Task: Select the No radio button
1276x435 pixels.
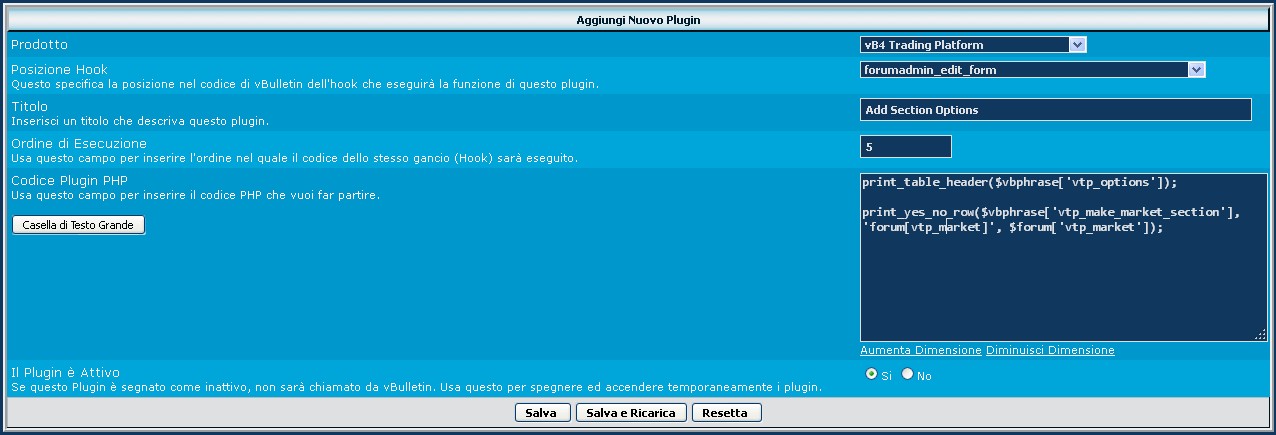Action: click(908, 374)
